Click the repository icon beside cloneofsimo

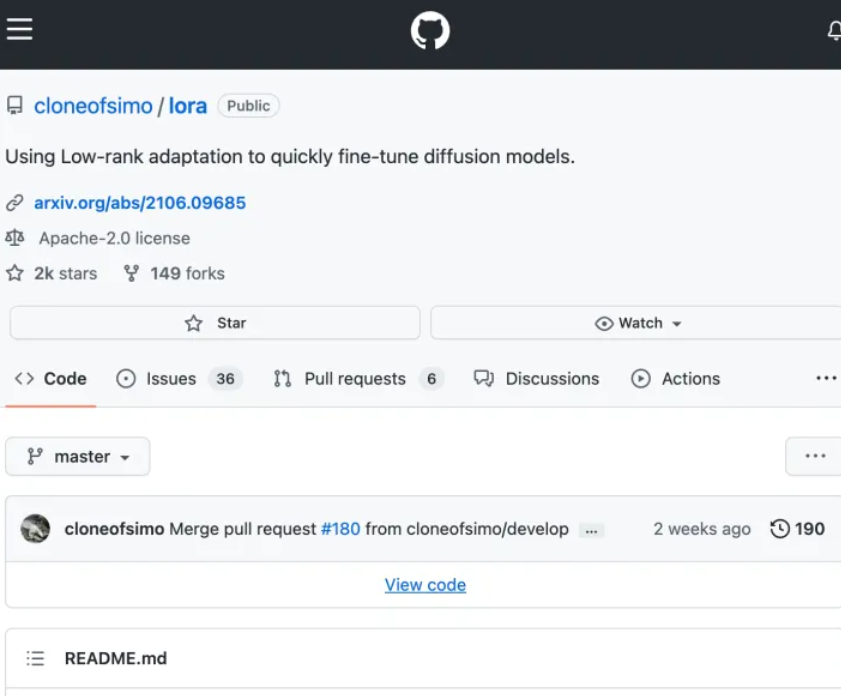point(14,106)
